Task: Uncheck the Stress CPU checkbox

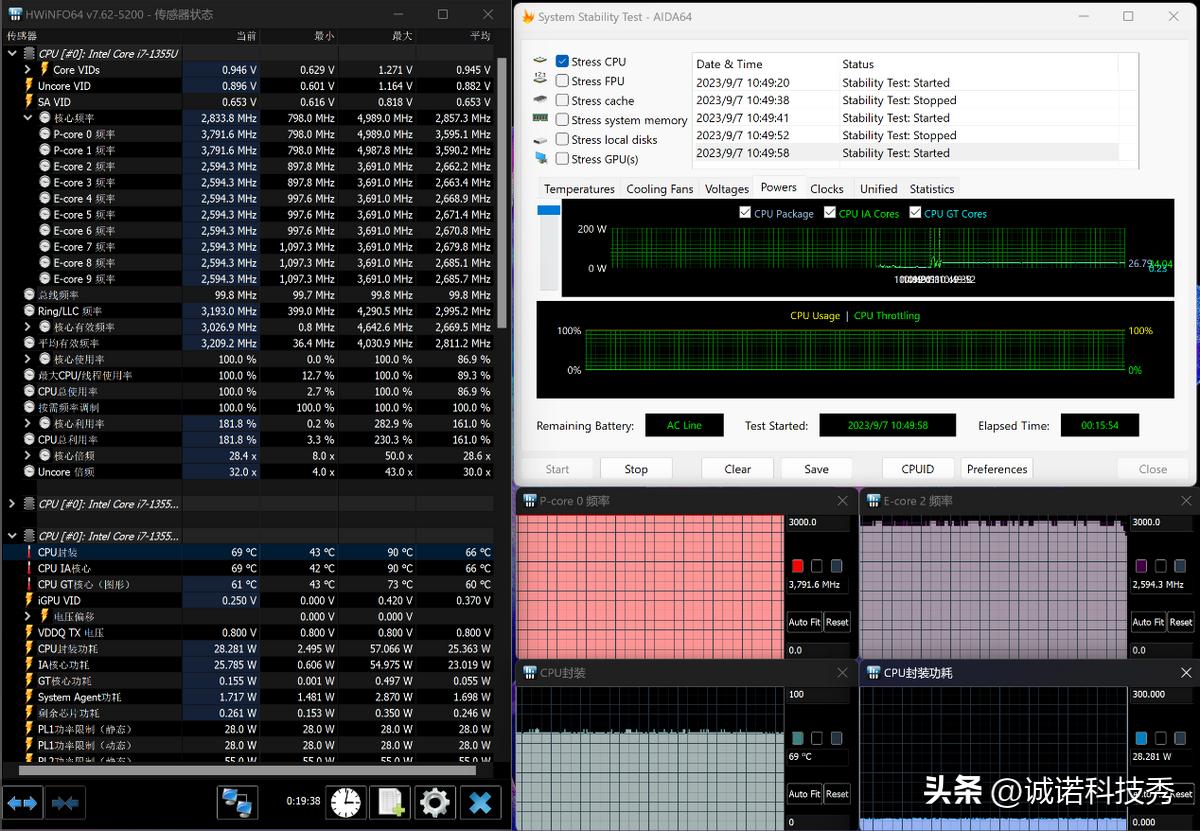Action: [x=562, y=62]
